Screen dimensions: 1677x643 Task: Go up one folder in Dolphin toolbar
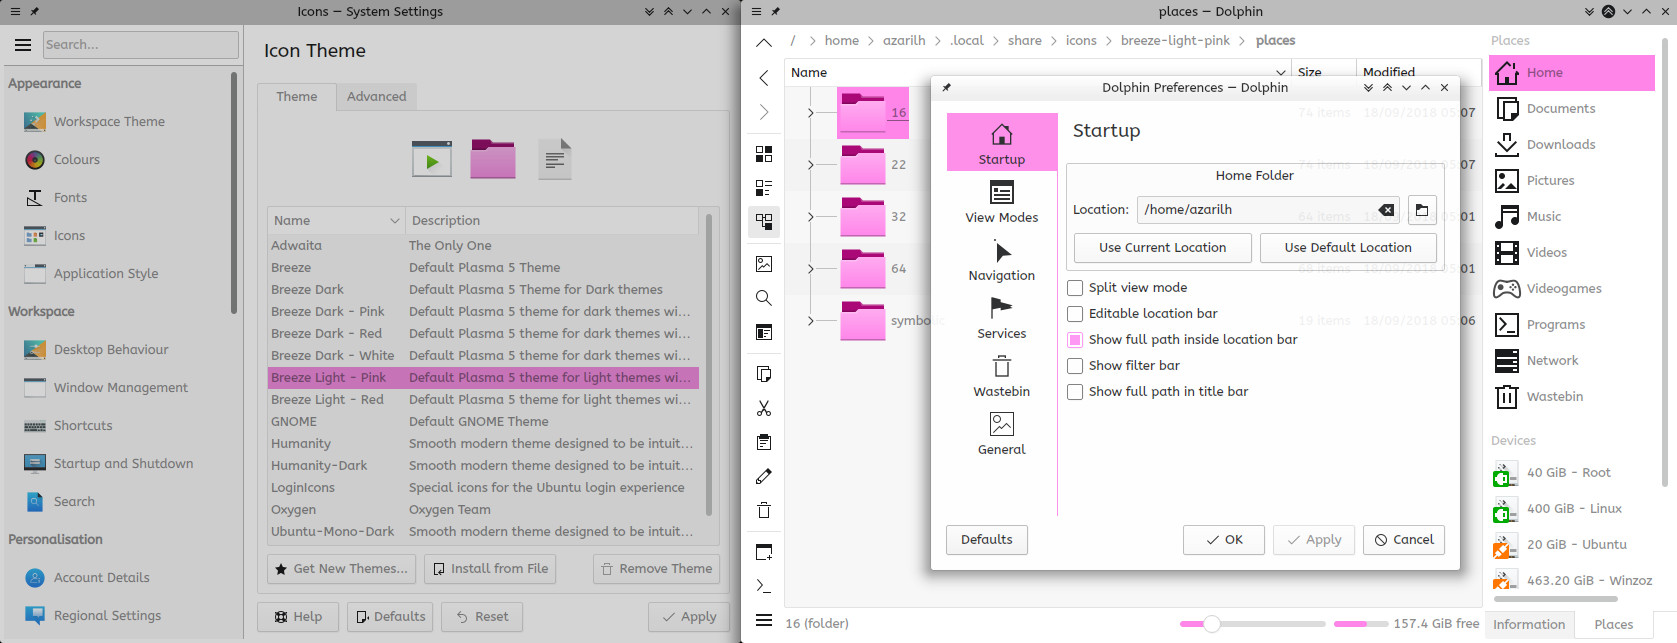[764, 43]
